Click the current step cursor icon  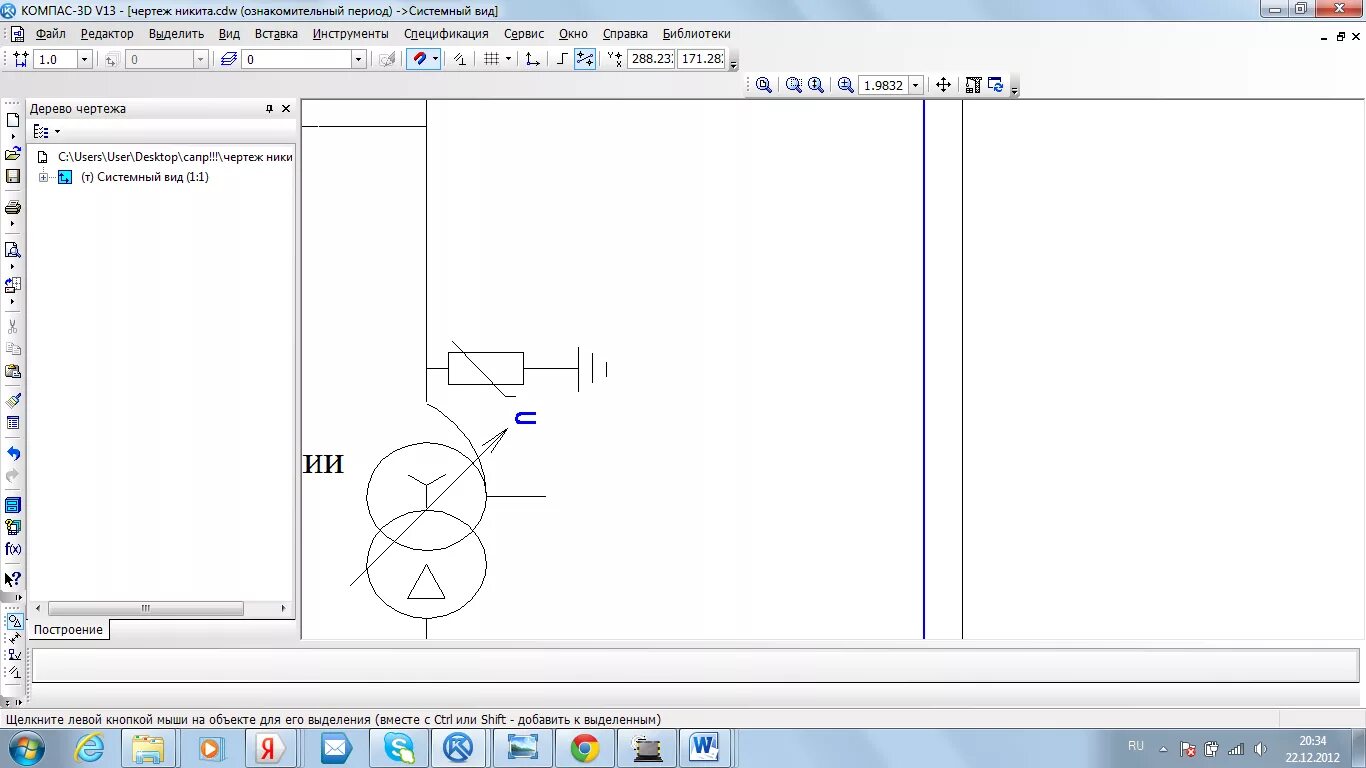(x=20, y=59)
